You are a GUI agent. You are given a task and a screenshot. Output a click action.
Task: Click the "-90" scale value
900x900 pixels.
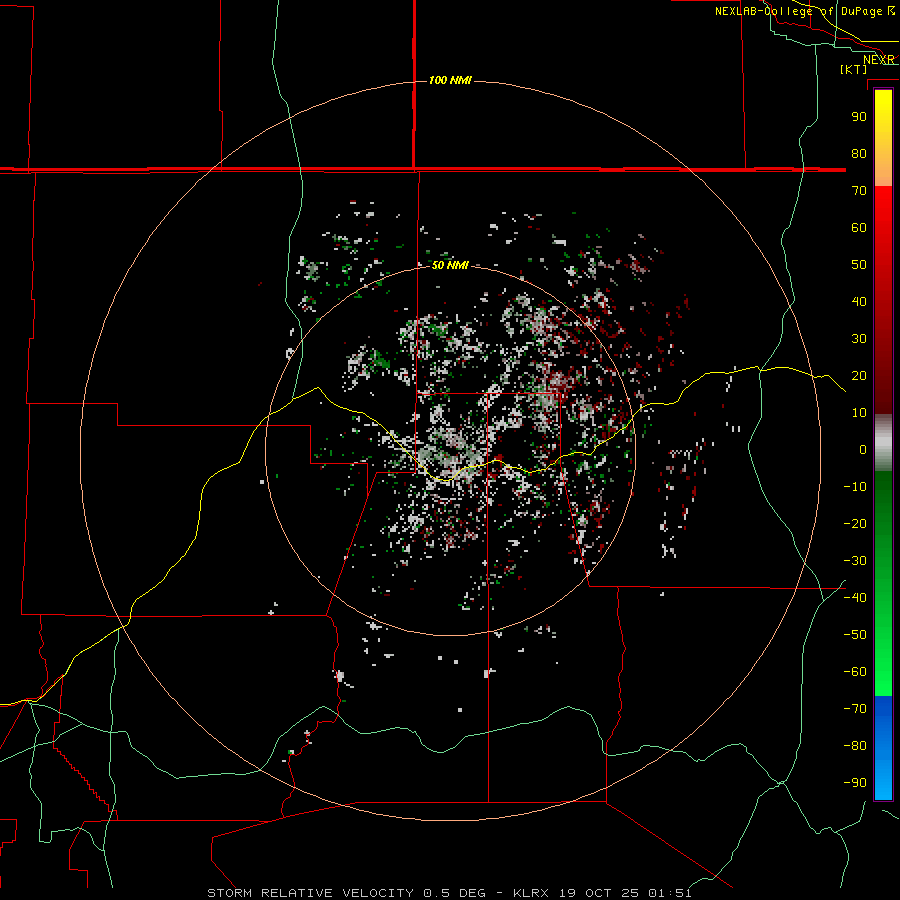[x=855, y=782]
